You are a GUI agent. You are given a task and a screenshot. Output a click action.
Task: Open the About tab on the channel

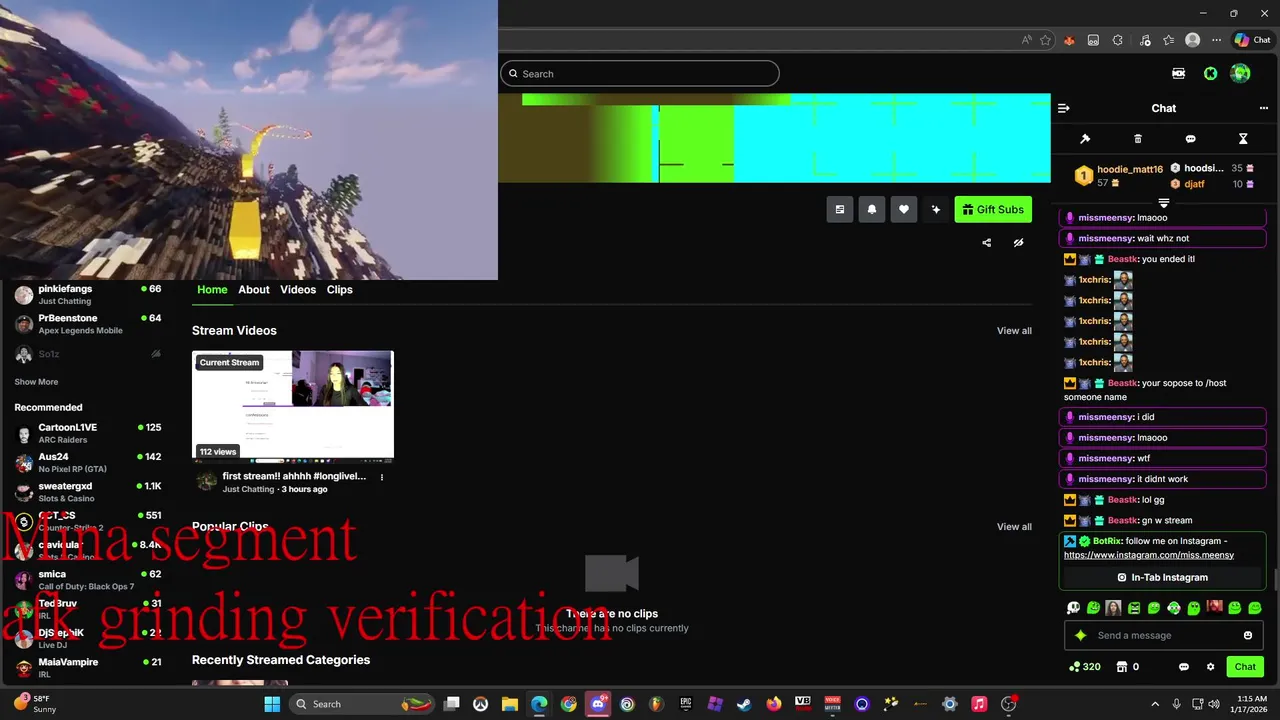[254, 289]
